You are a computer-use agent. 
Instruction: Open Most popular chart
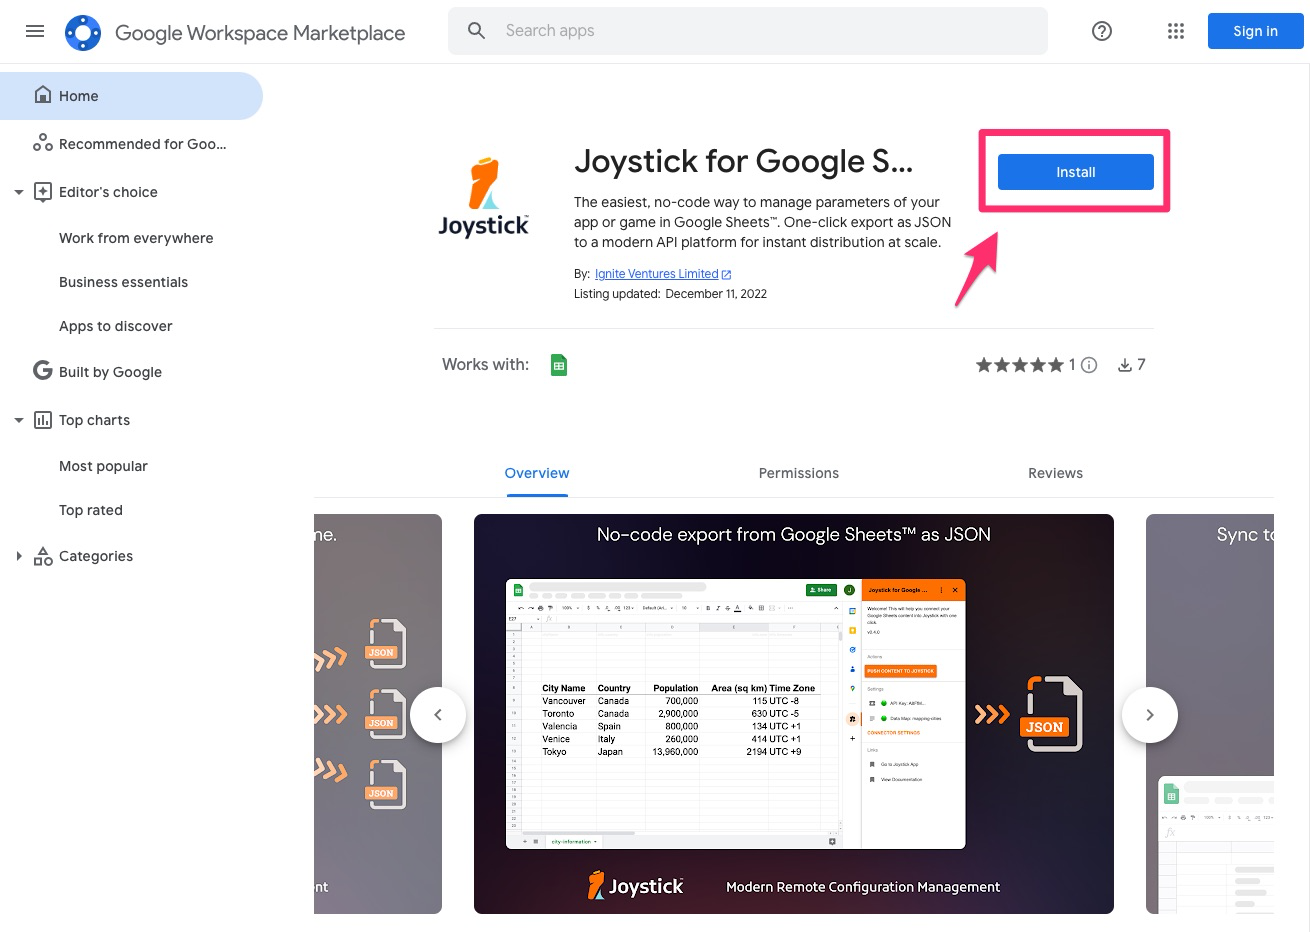tap(103, 466)
